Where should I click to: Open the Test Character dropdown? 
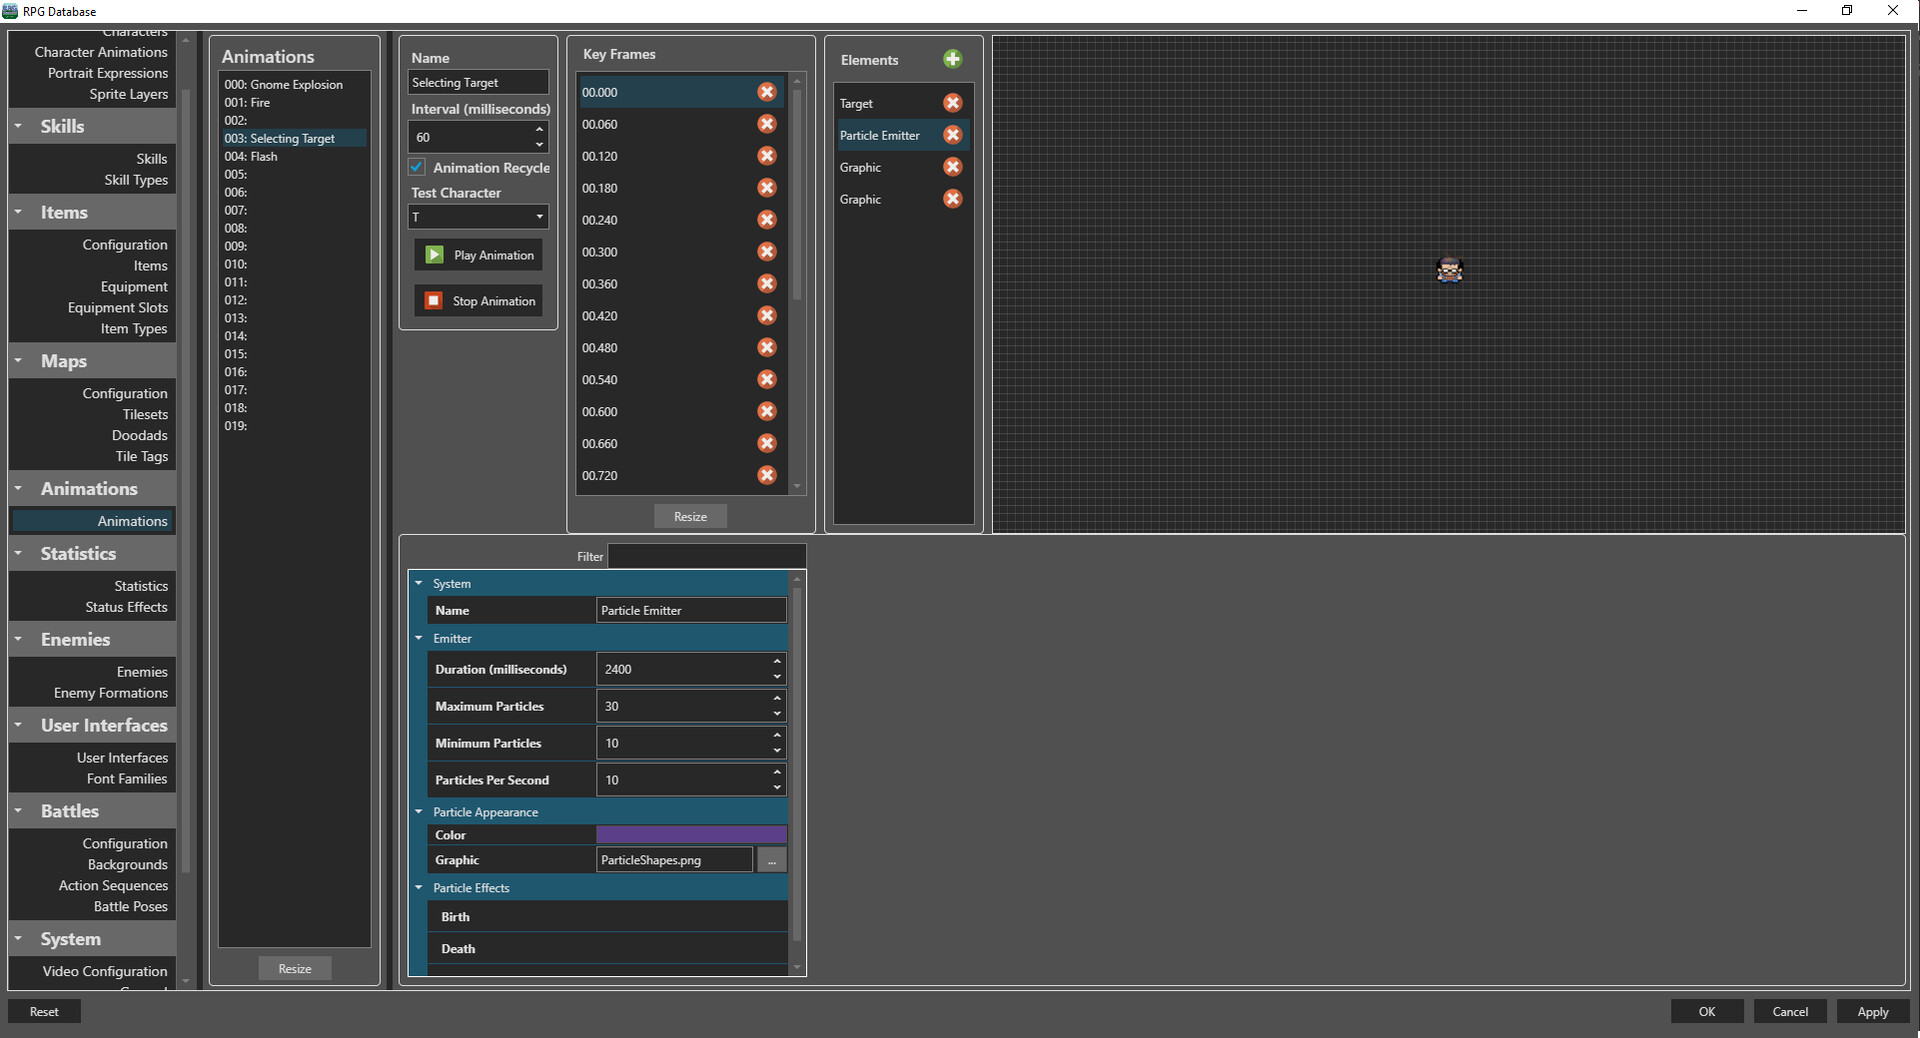(539, 217)
